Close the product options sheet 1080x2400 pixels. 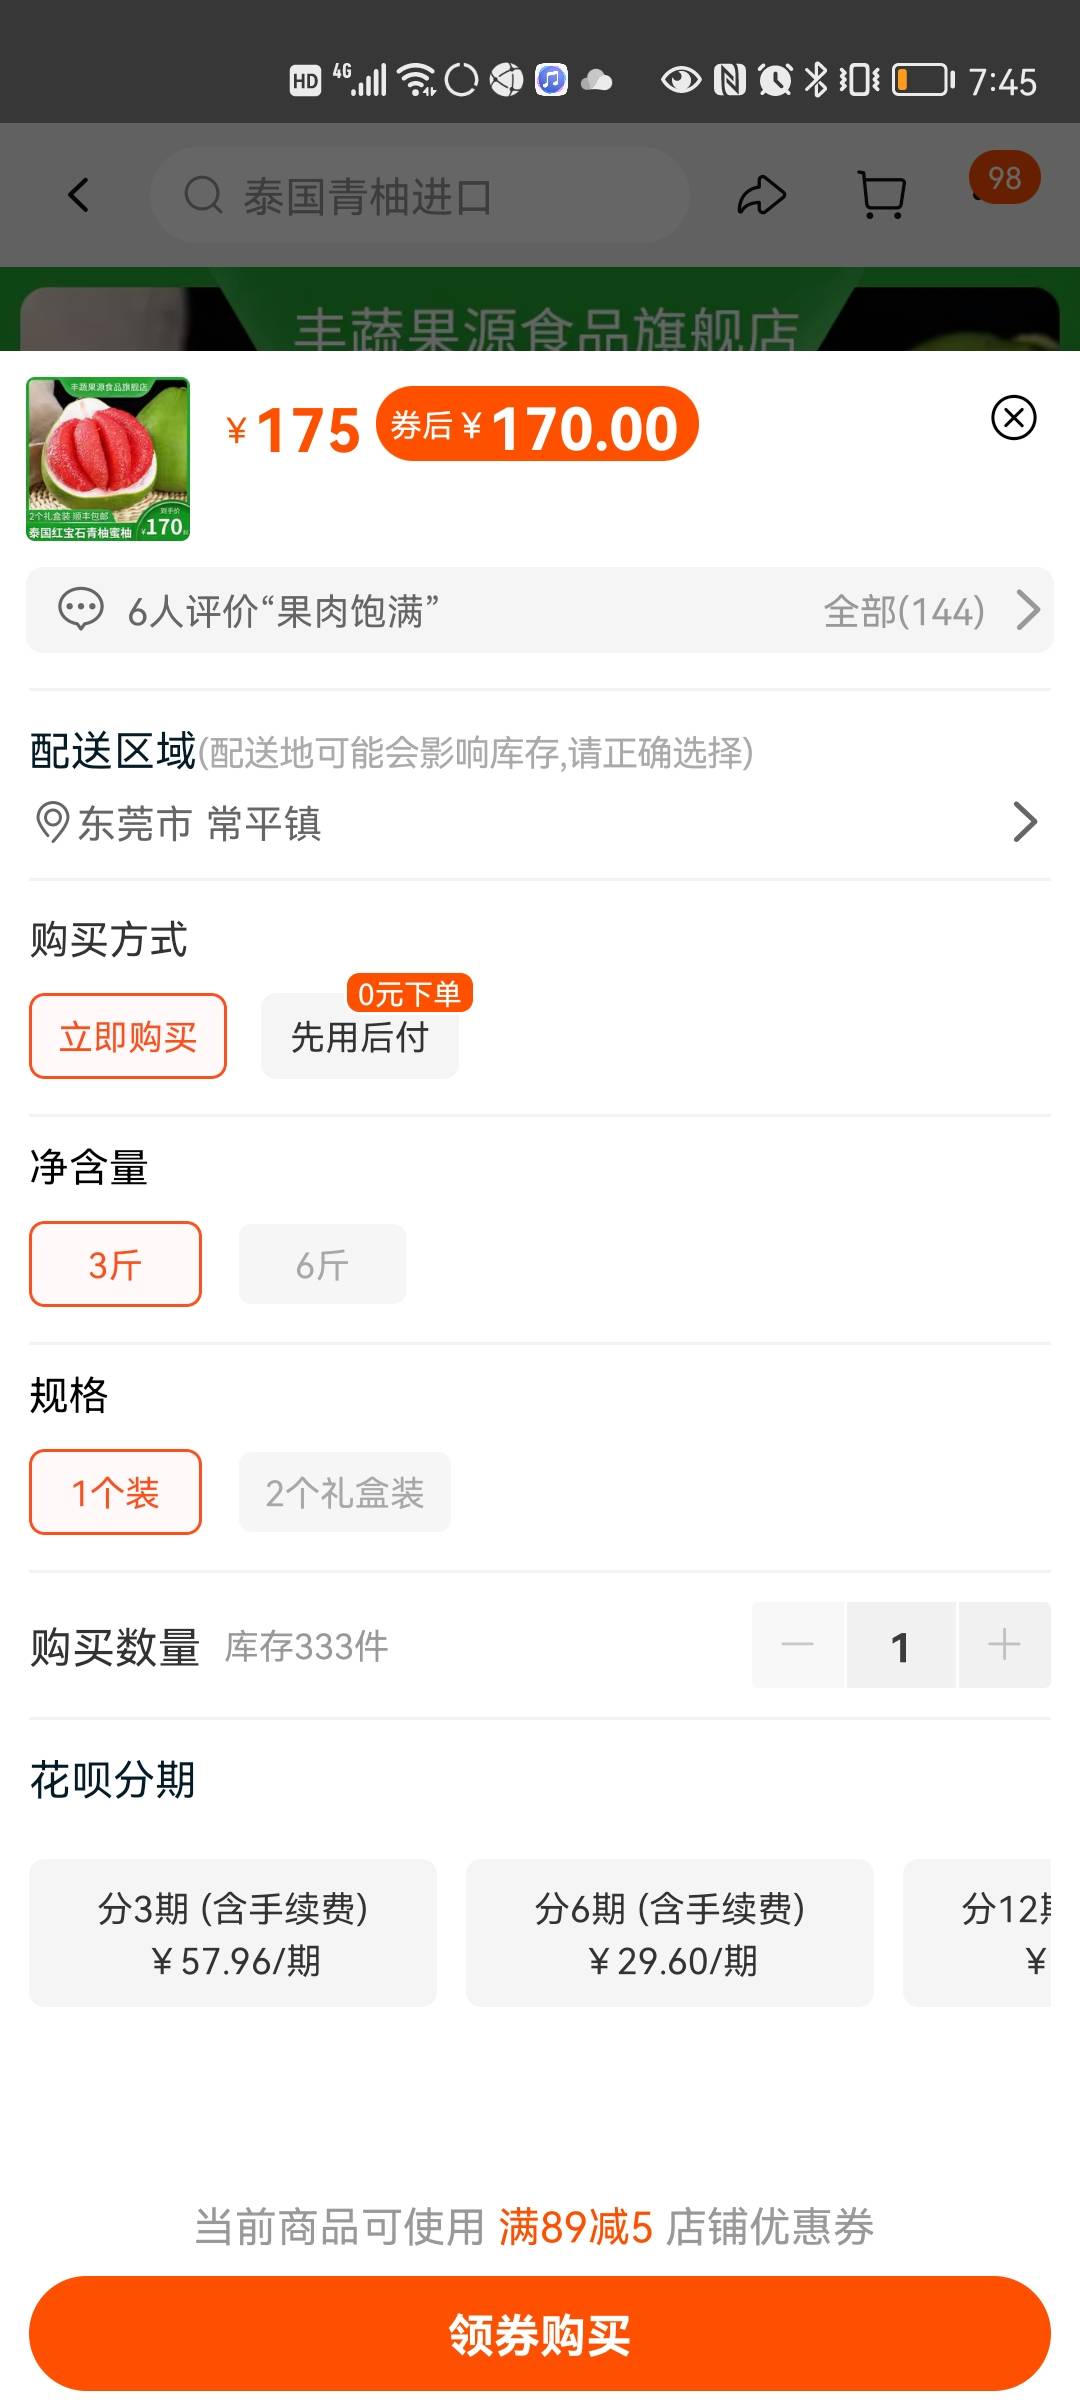(x=1013, y=418)
